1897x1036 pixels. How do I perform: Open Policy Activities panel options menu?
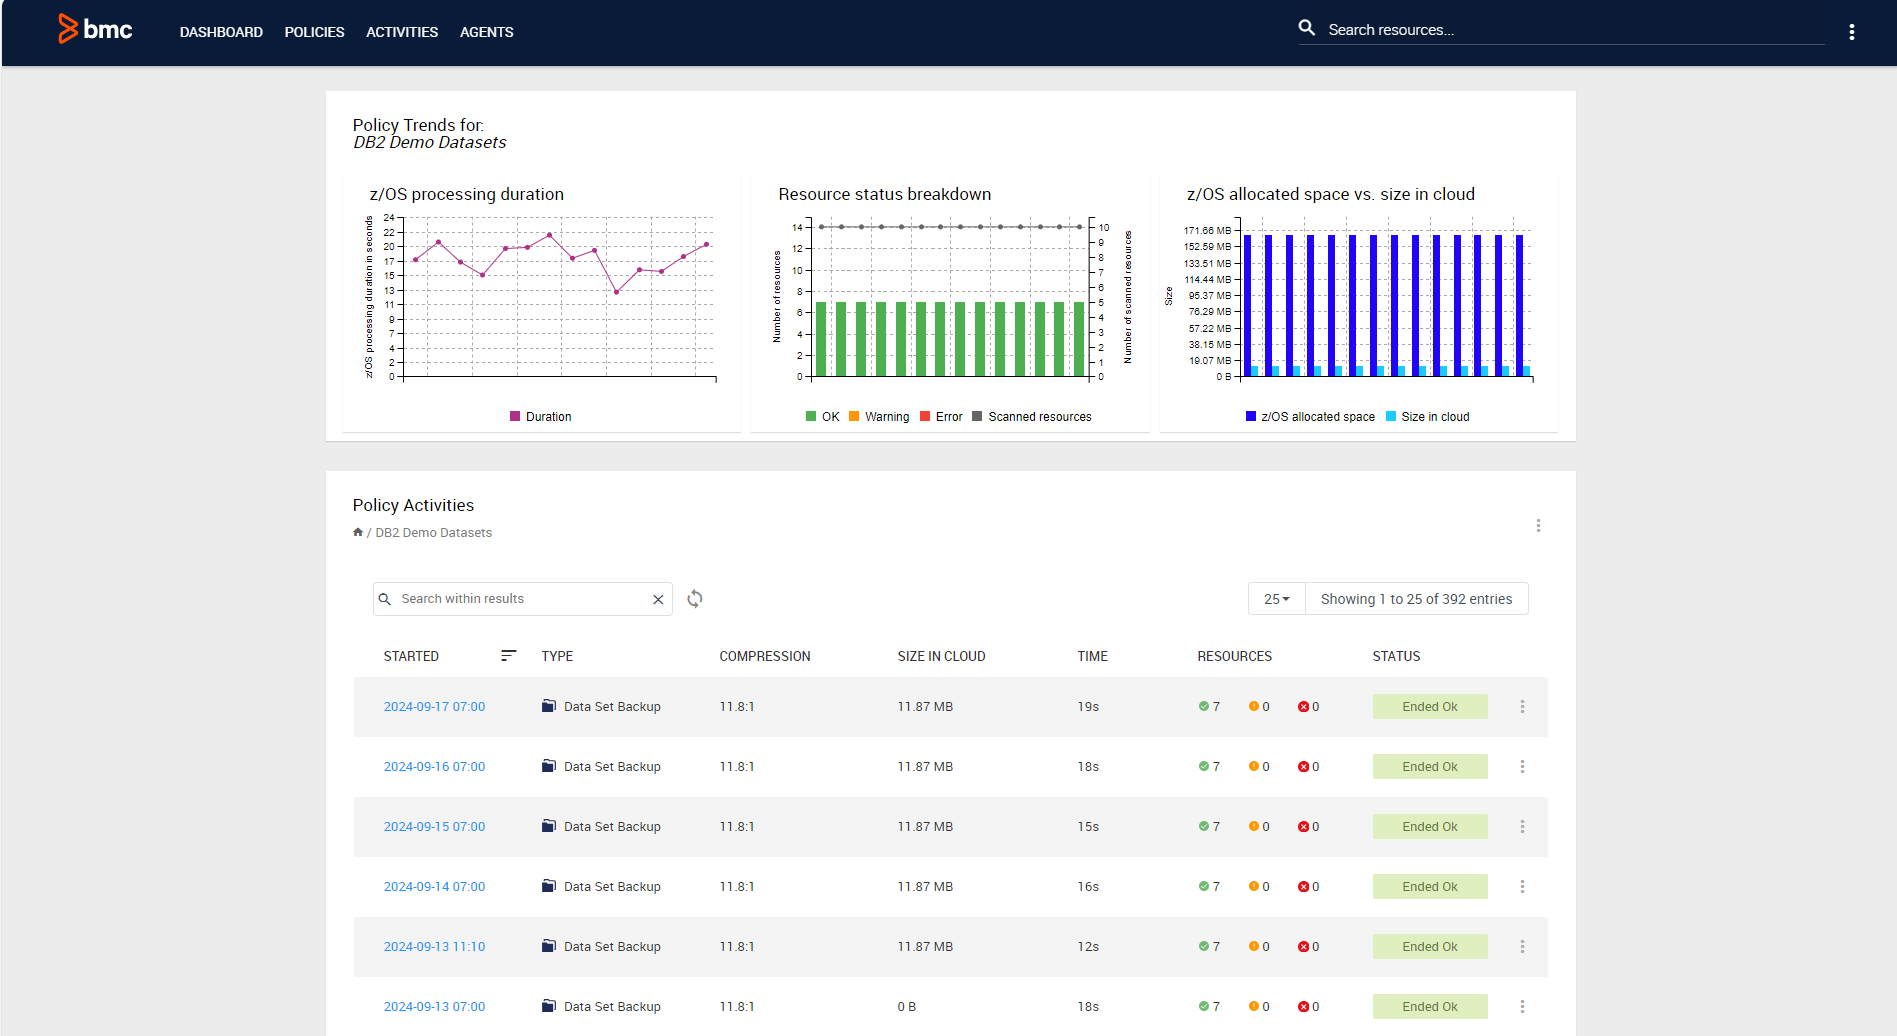coord(1538,526)
